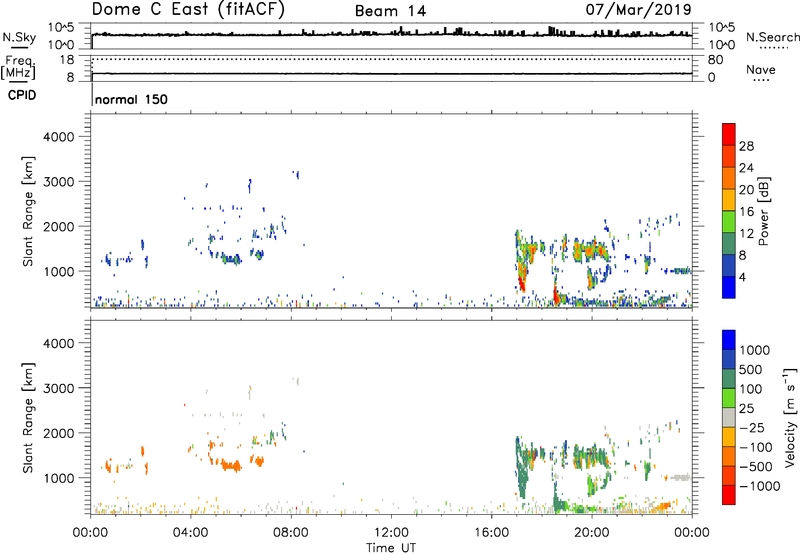
Task: Click the "Power [dB]" colorbar title
Action: 763,212
